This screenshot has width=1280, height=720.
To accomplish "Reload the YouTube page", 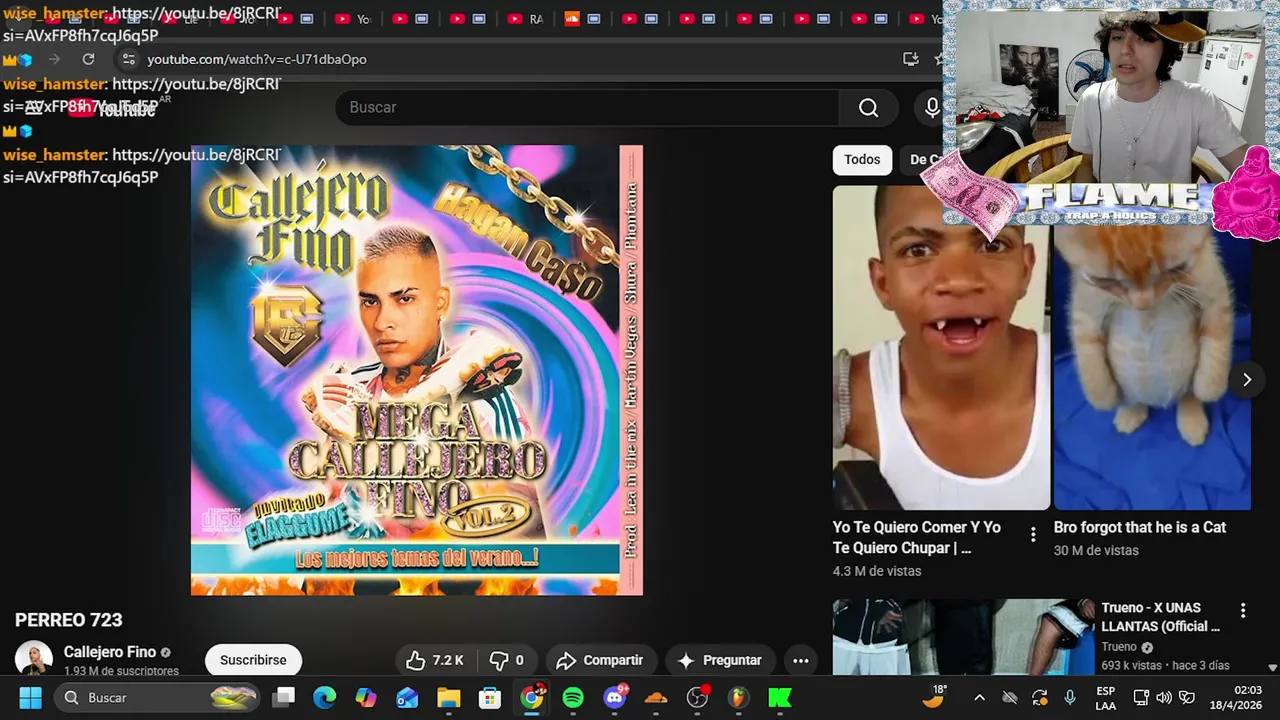I will point(88,59).
